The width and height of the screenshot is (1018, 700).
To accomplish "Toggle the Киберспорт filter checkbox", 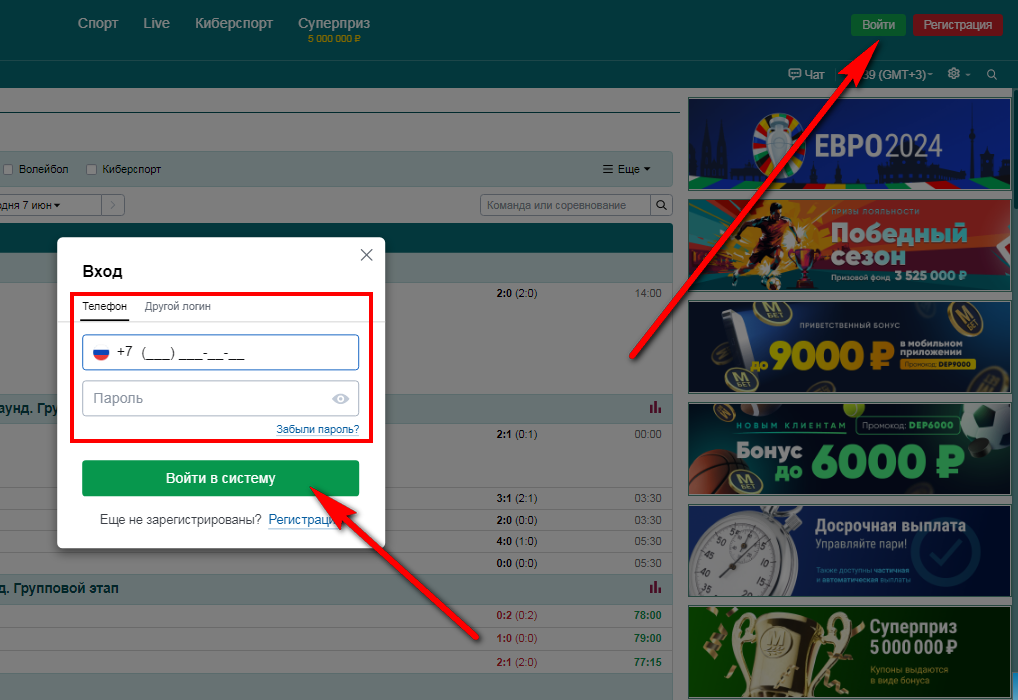I will tap(92, 169).
